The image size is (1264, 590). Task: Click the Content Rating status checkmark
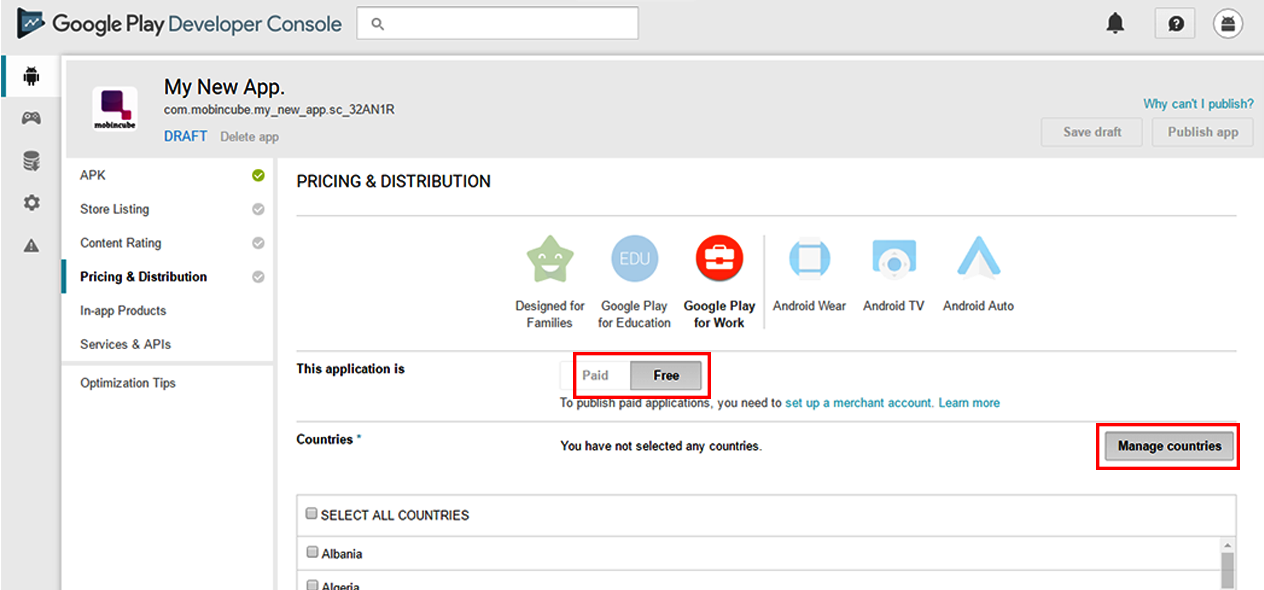pos(258,243)
